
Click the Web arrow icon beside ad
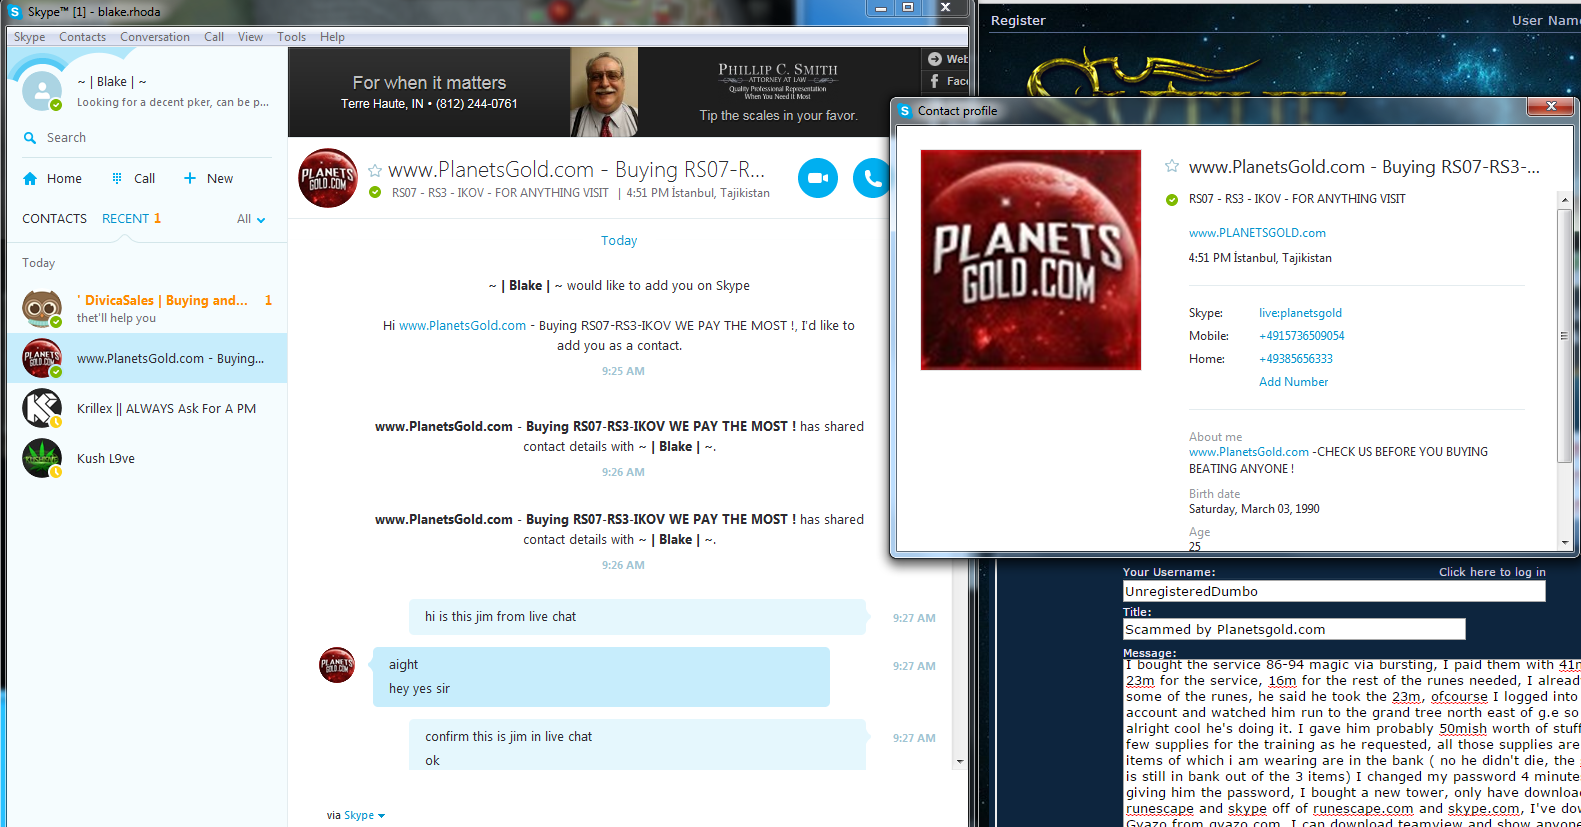click(x=935, y=59)
